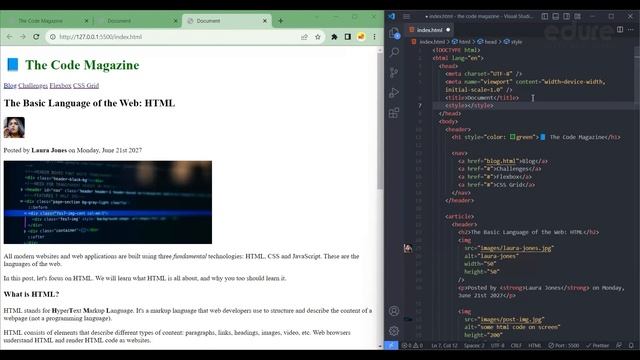The image size is (640, 360).
Task: Change the UTF-8 encoding in status bar
Action: [x=498, y=345]
